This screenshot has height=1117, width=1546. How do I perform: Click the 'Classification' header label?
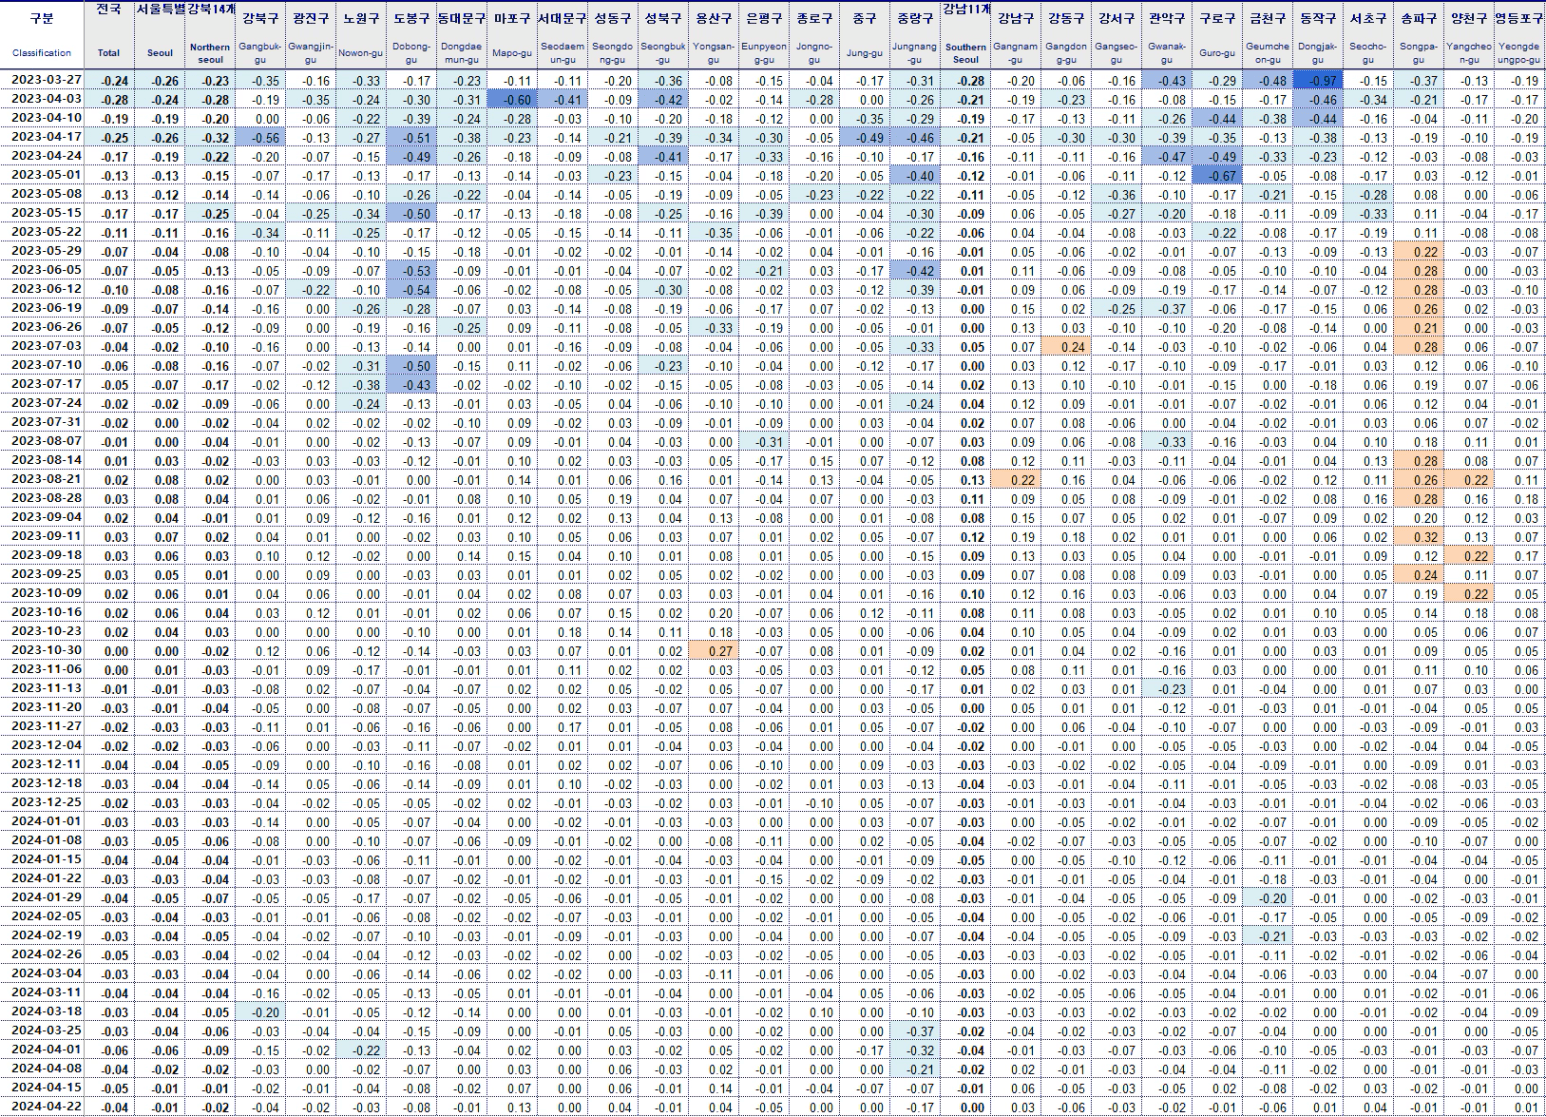tap(42, 53)
